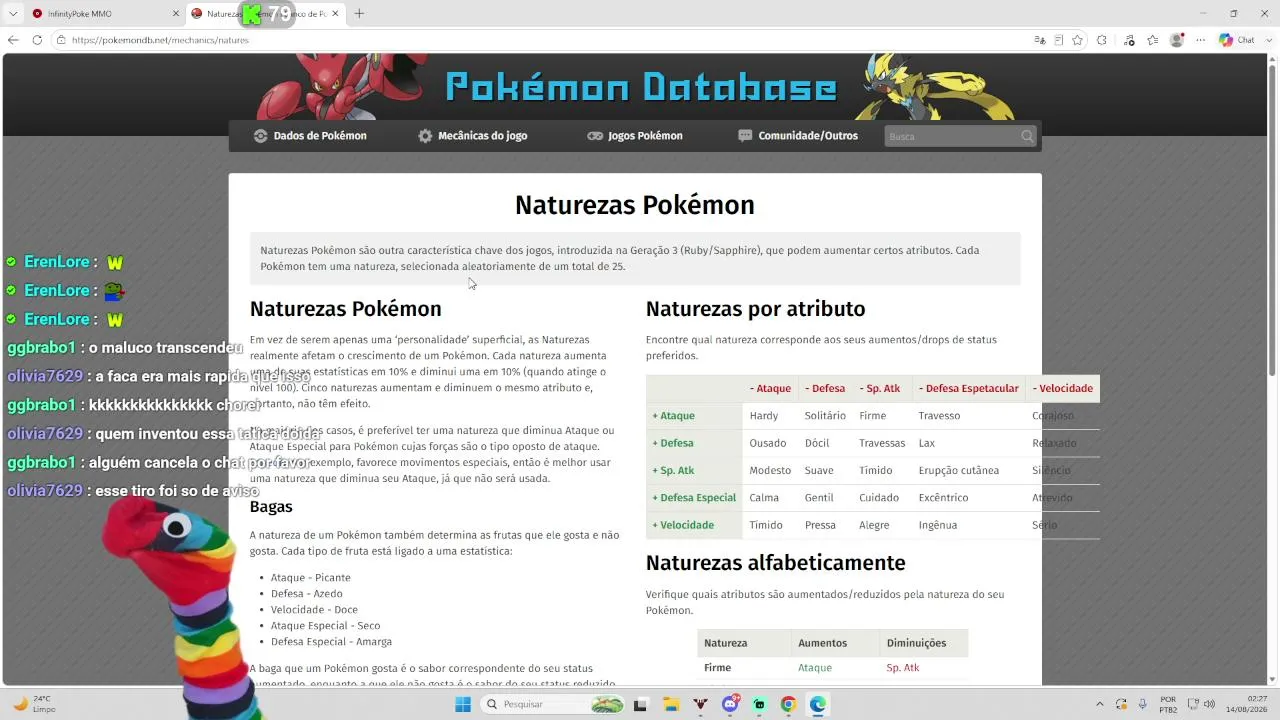The image size is (1280, 720).
Task: Close the InfinityPoke MMO tab
Action: click(176, 14)
